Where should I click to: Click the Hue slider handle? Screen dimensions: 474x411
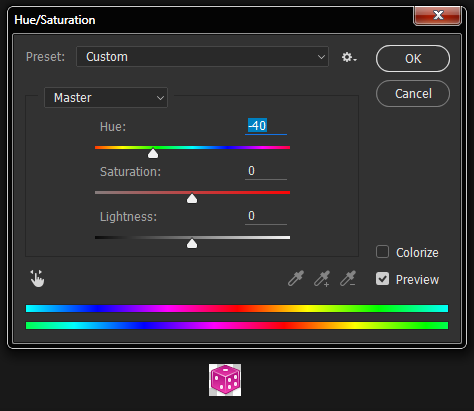pyautogui.click(x=153, y=153)
